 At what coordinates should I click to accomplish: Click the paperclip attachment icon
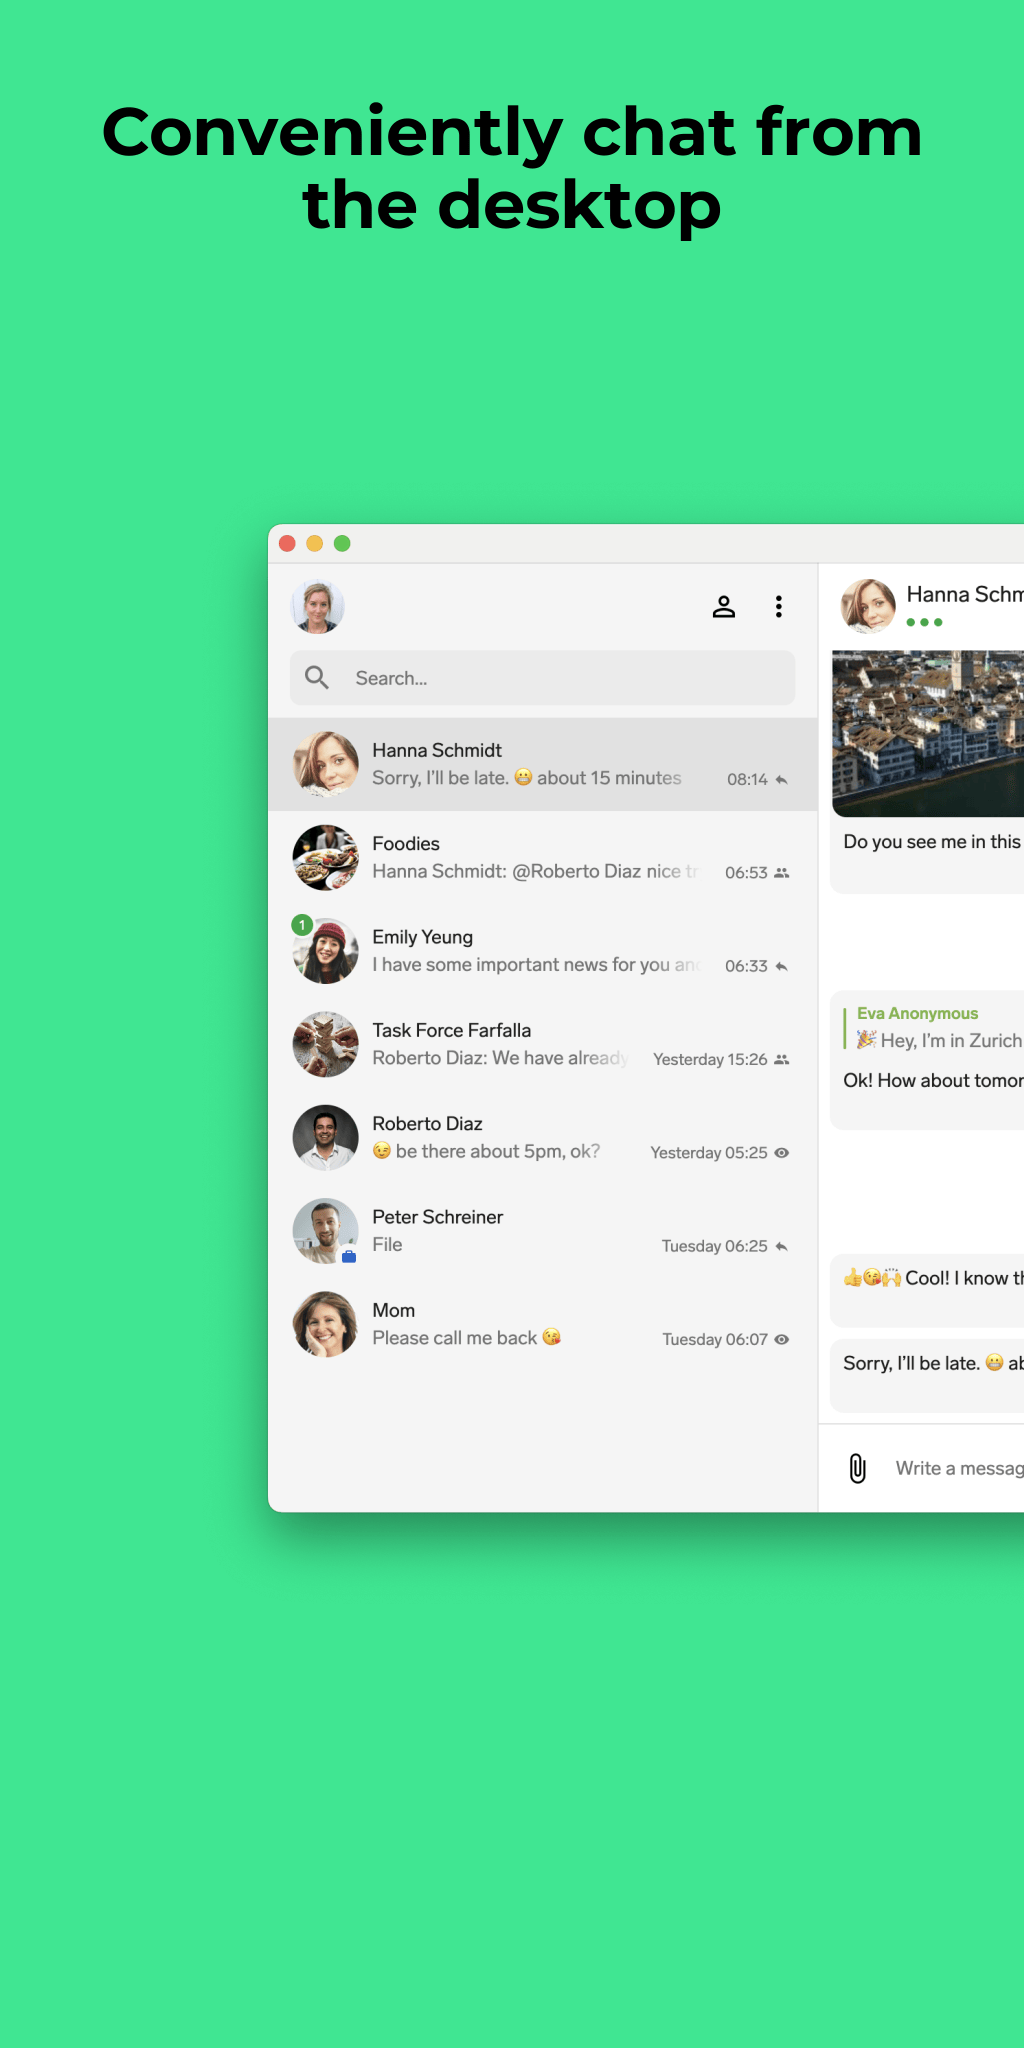coord(857,1468)
